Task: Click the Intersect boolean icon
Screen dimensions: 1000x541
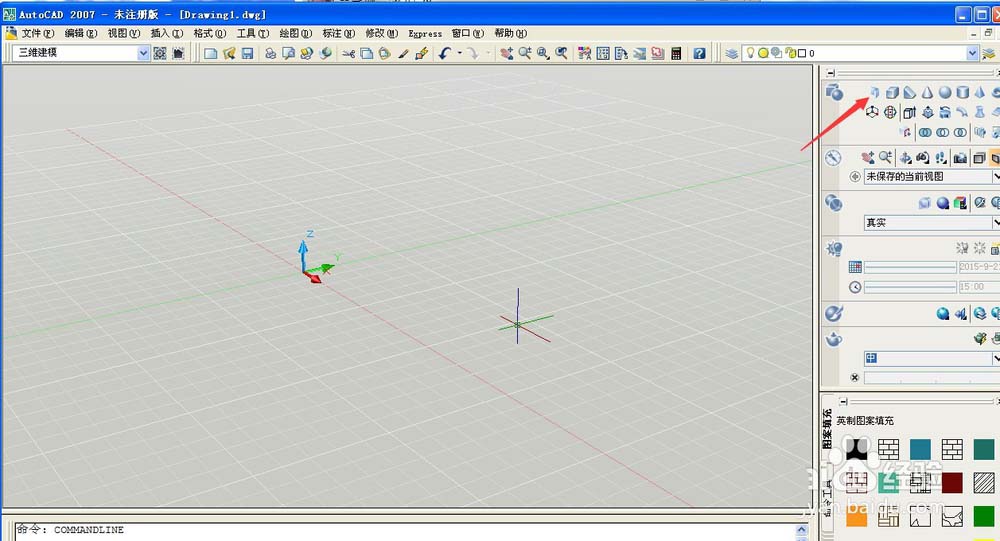Action: click(960, 132)
